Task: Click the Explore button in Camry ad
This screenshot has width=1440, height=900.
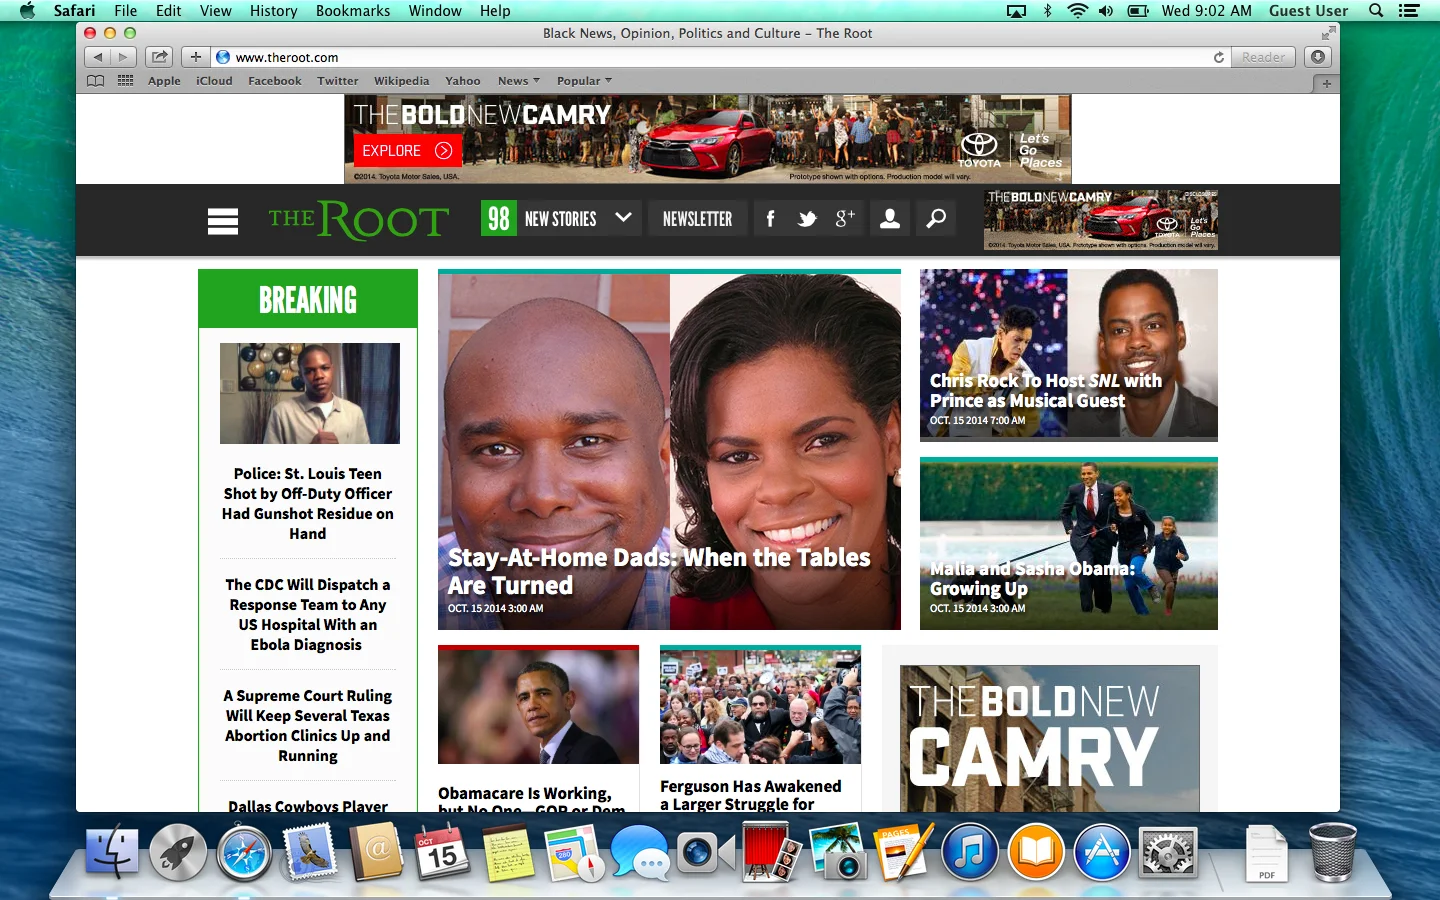Action: (407, 150)
